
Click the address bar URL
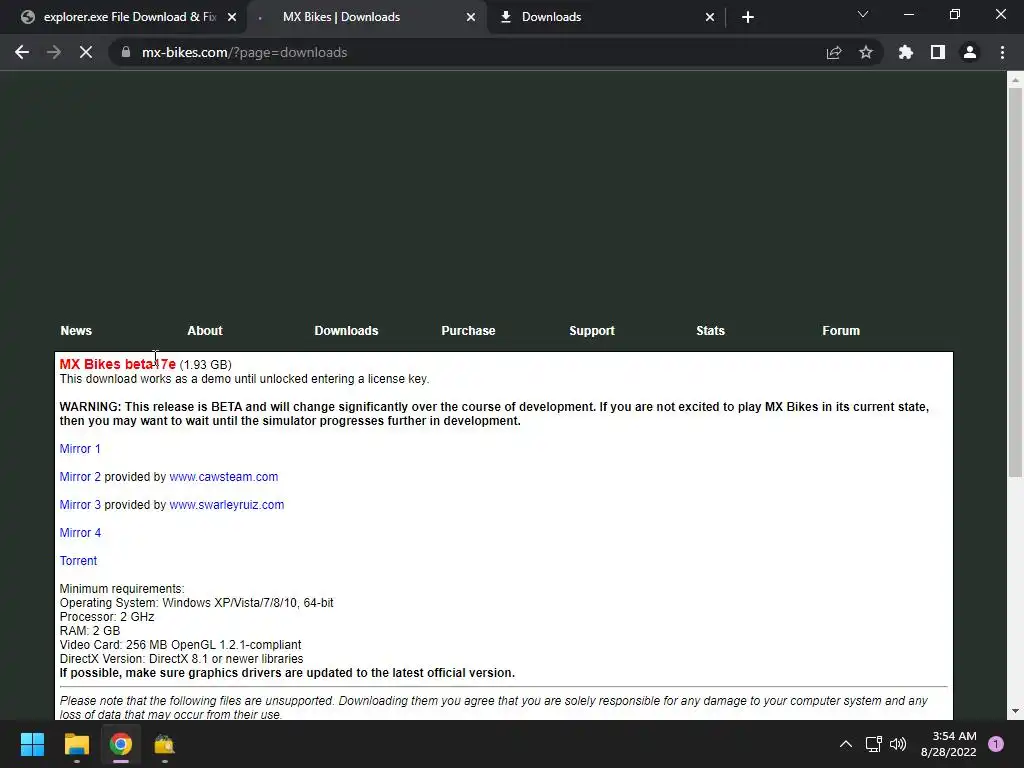pos(244,52)
